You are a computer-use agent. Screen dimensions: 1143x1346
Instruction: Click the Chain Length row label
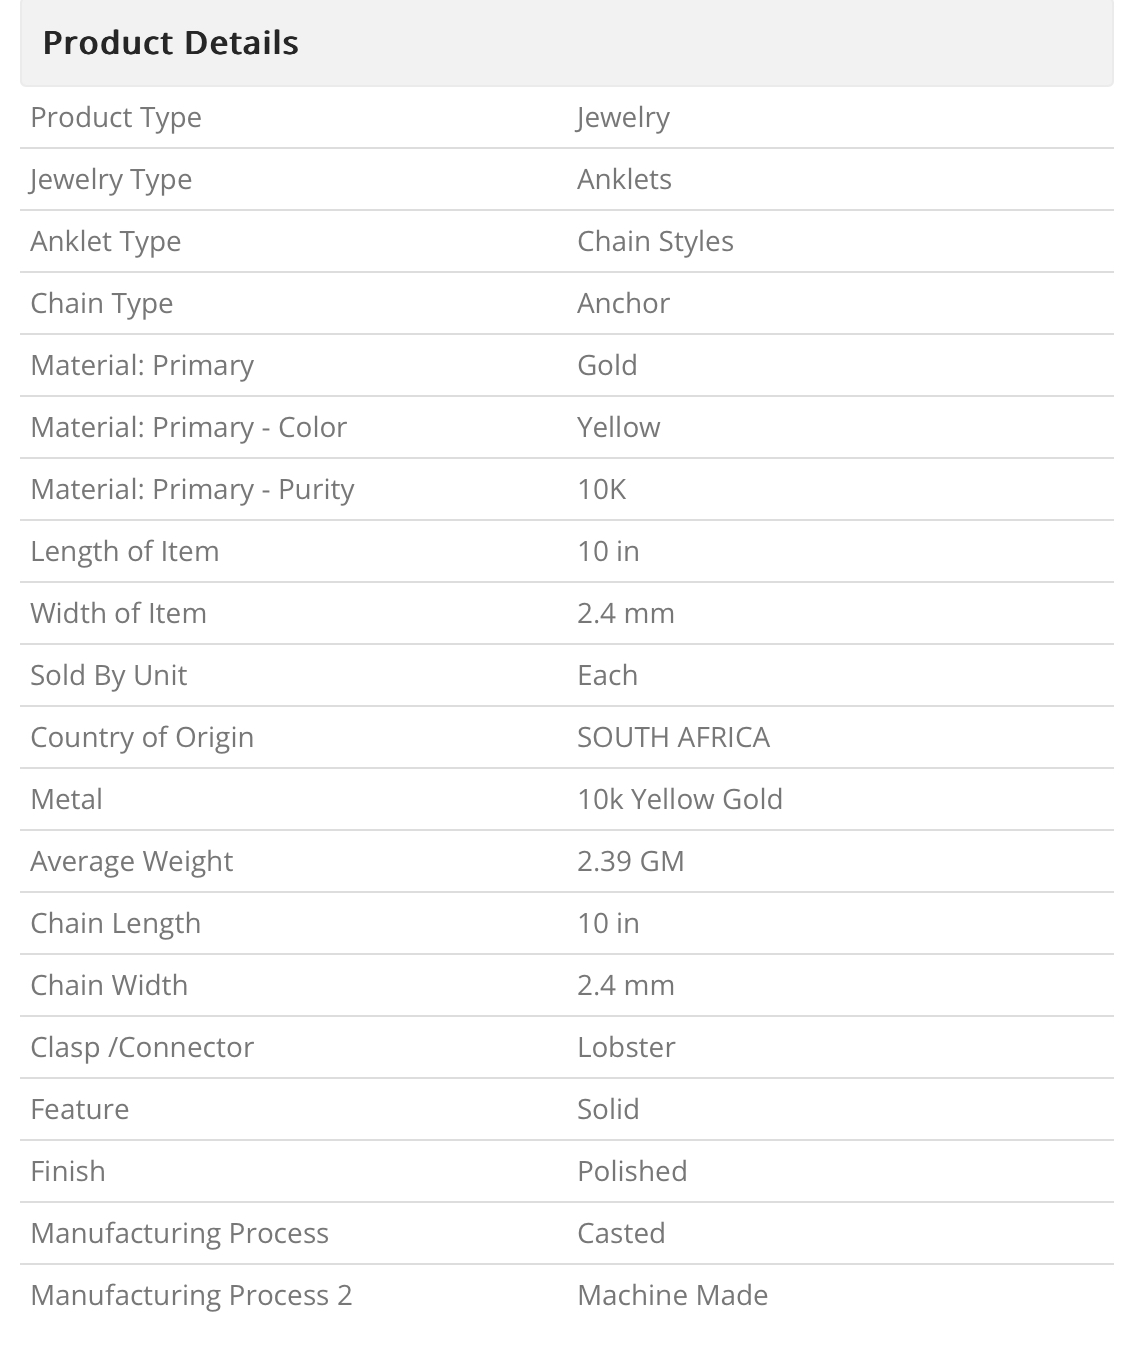[115, 924]
